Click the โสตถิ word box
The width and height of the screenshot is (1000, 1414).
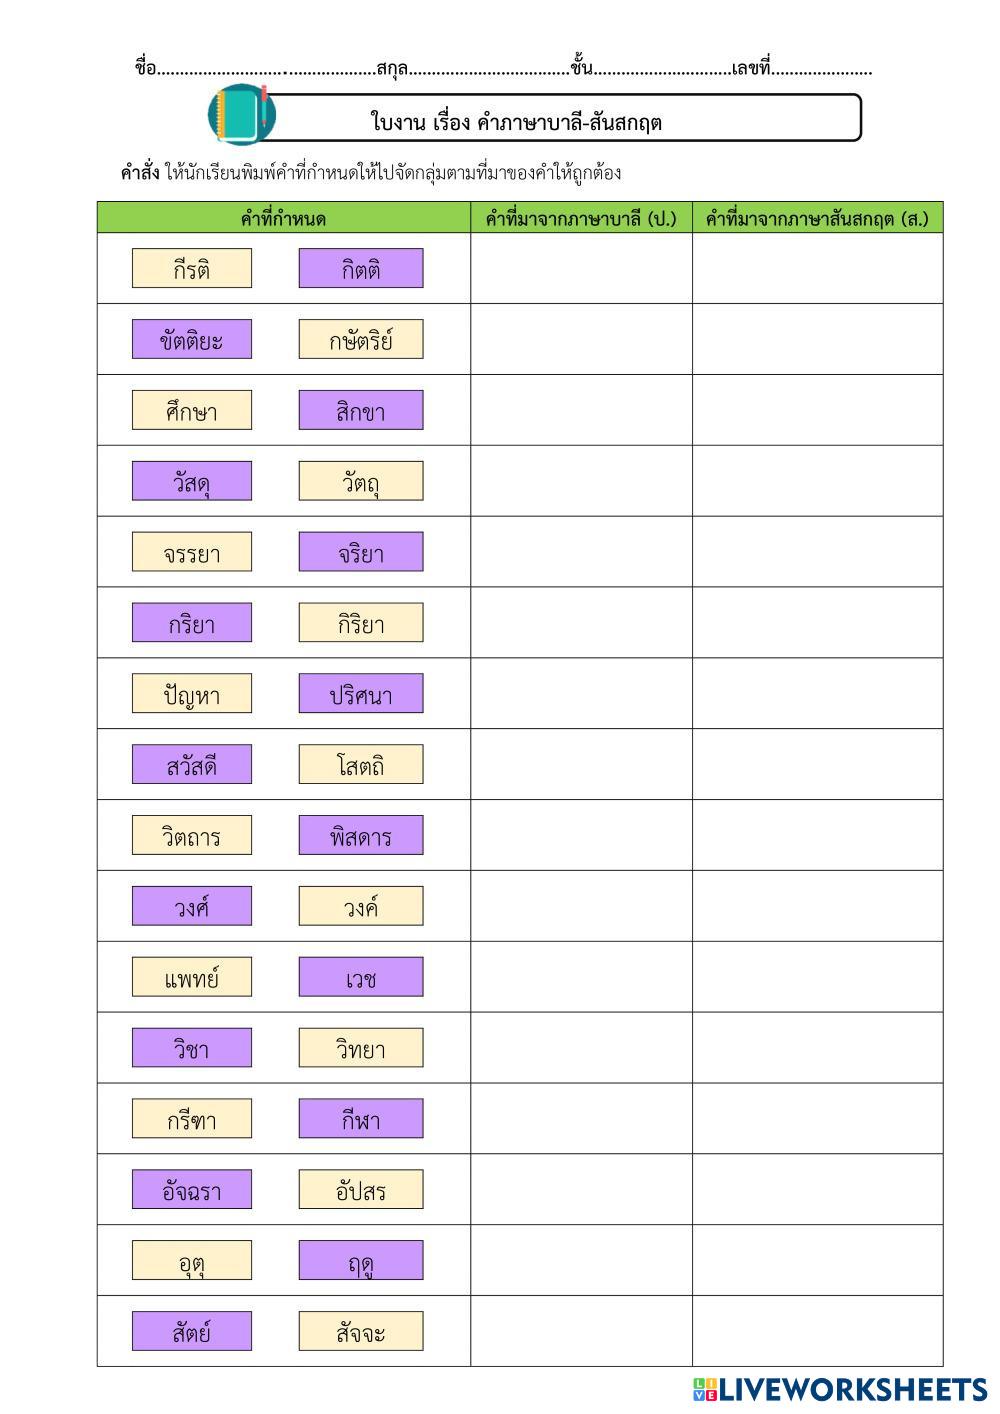point(360,765)
